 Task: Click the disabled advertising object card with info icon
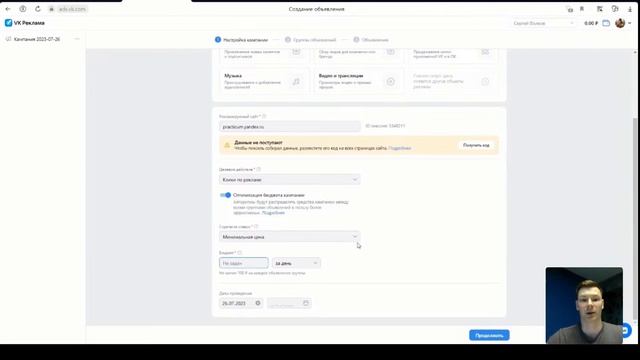click(453, 81)
